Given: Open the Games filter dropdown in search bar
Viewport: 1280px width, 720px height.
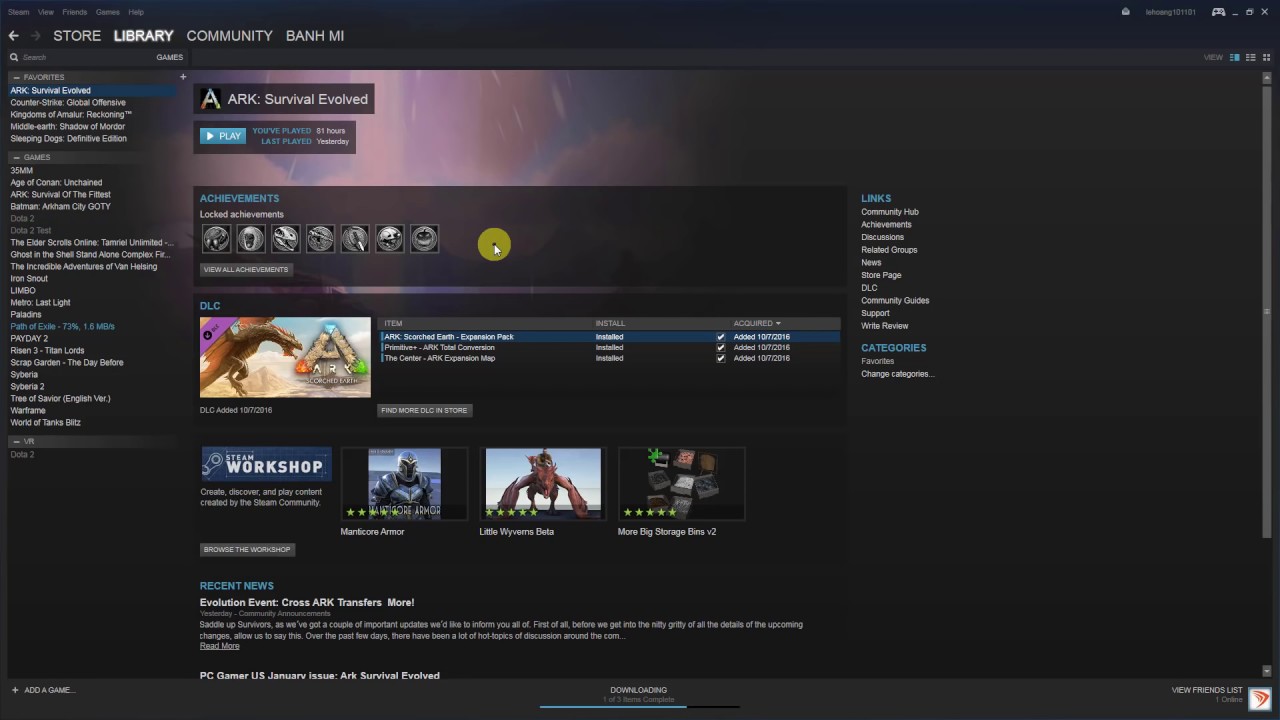Looking at the screenshot, I should (169, 58).
